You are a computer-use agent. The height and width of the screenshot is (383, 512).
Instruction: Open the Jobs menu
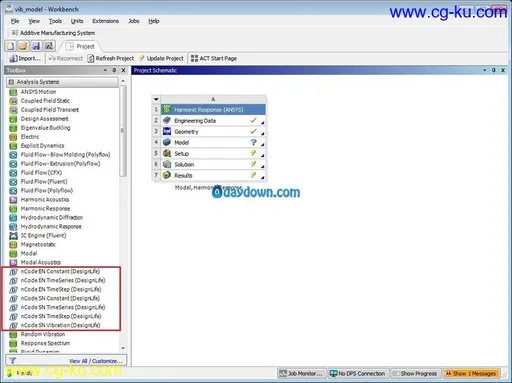pos(134,21)
